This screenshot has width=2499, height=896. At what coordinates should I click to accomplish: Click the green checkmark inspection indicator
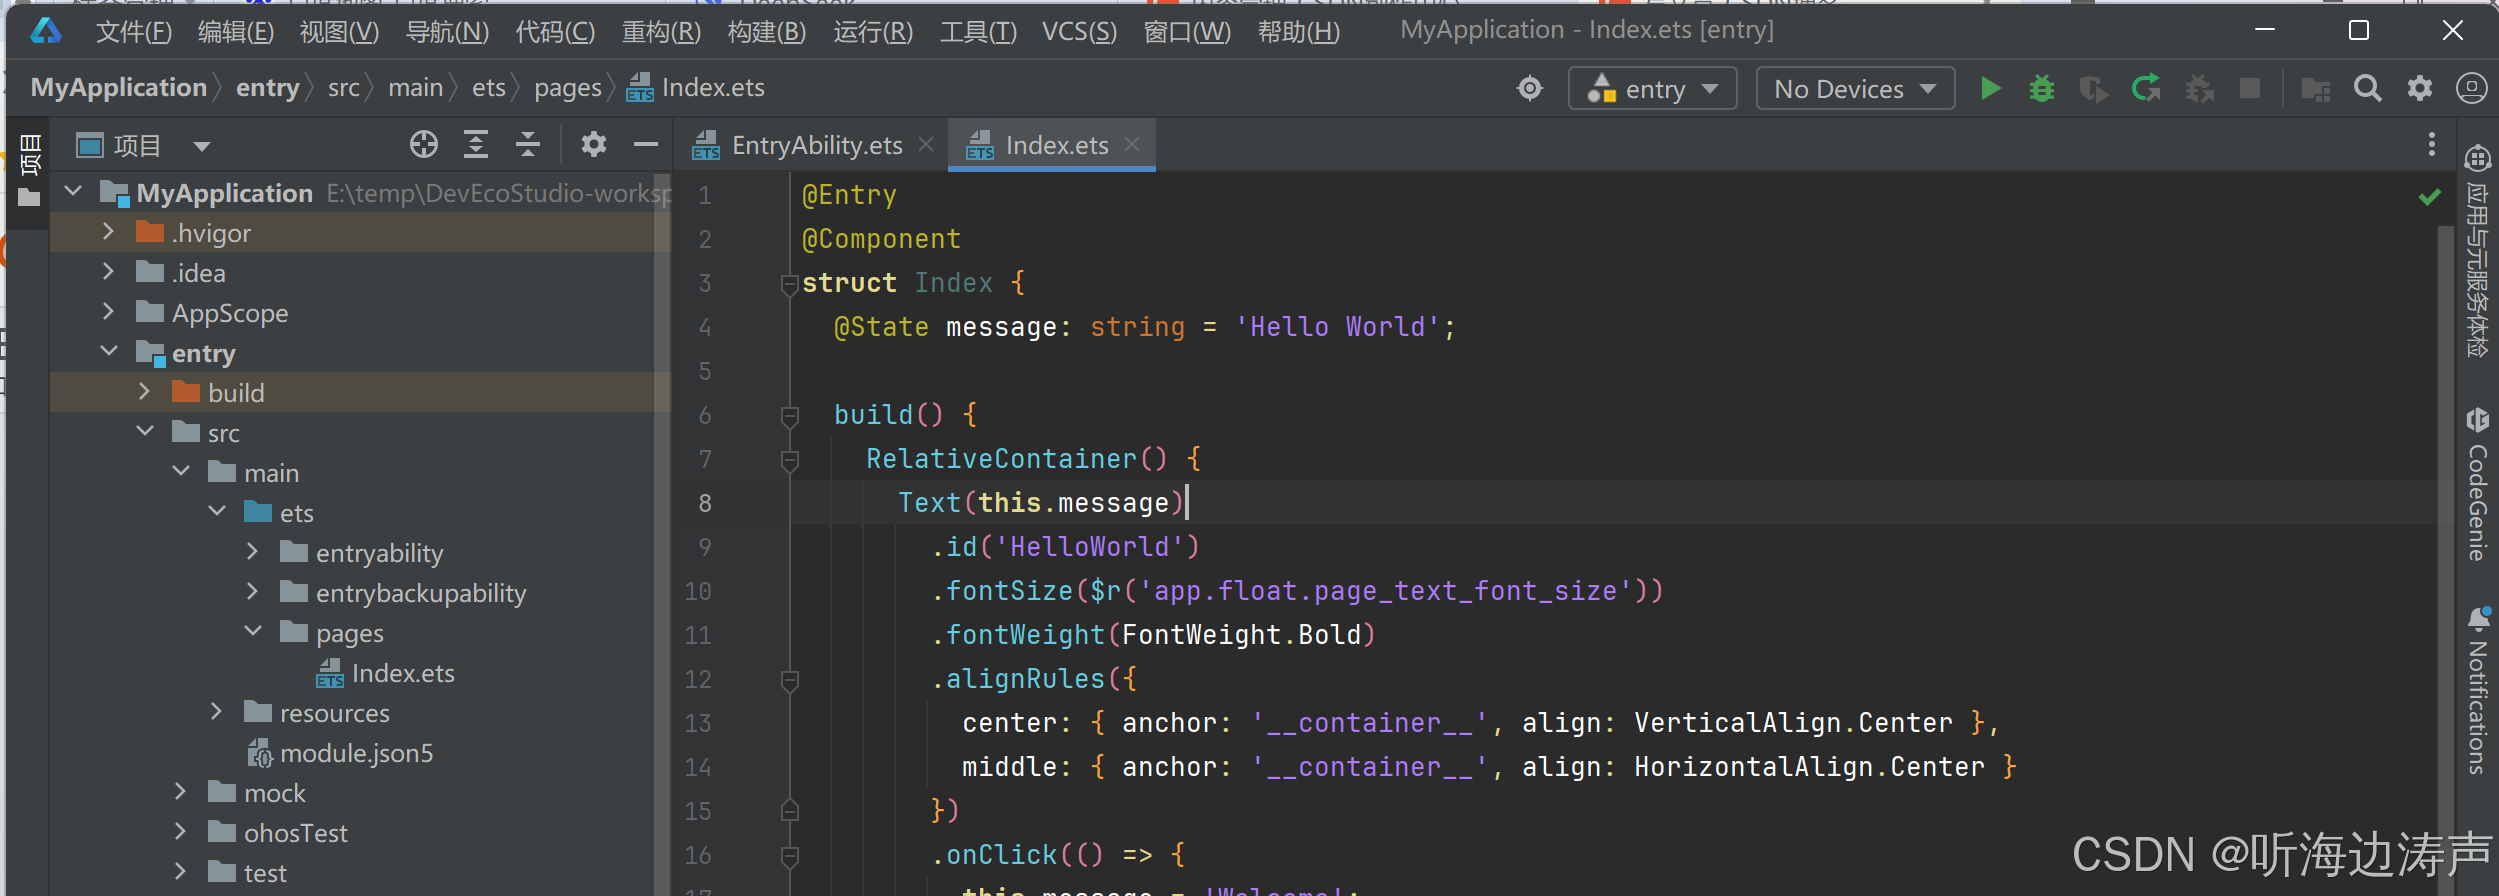pyautogui.click(x=2429, y=196)
